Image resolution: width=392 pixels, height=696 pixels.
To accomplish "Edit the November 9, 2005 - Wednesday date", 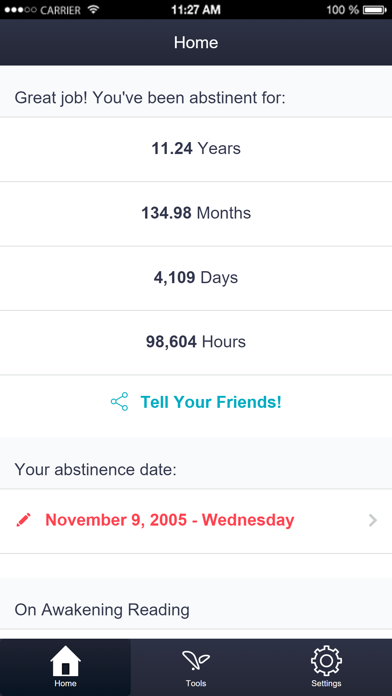I will pyautogui.click(x=170, y=520).
